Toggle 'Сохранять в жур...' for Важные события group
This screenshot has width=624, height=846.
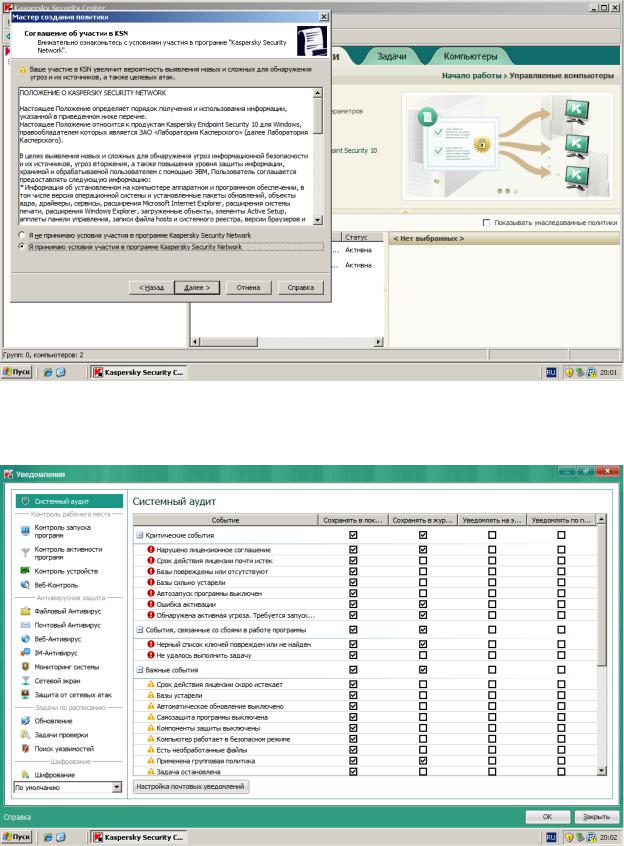click(423, 670)
